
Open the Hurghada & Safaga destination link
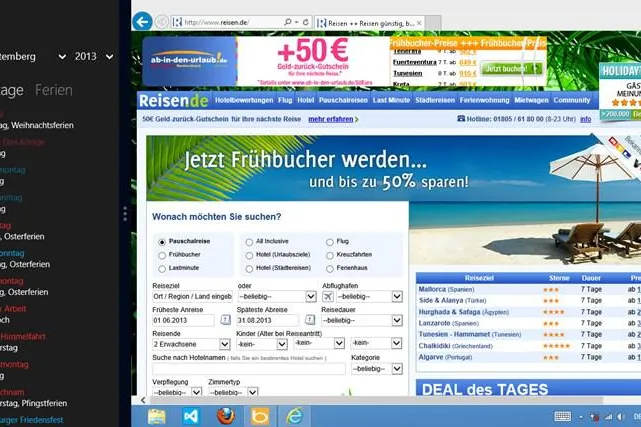[463, 312]
